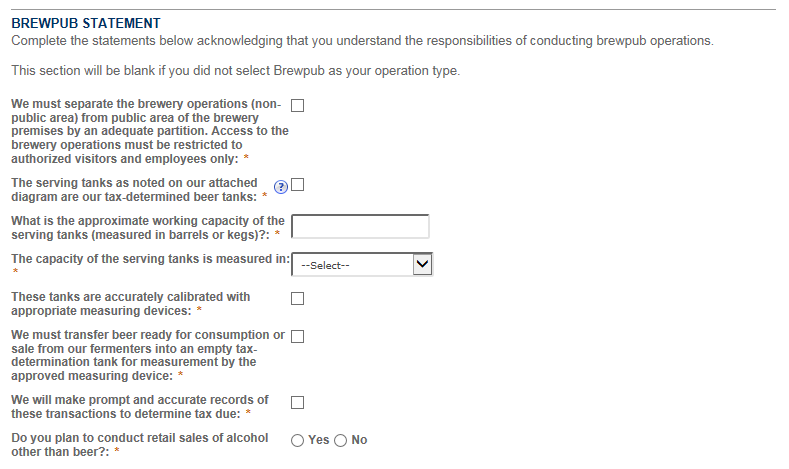The image size is (789, 469).
Task: Check the brewery operations partition checkbox
Action: 297,105
